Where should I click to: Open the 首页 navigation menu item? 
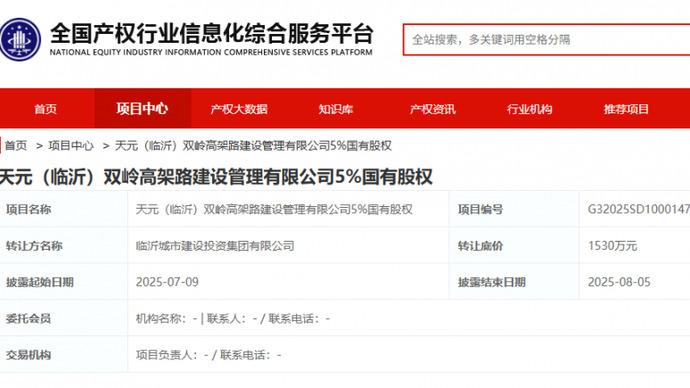(x=45, y=109)
